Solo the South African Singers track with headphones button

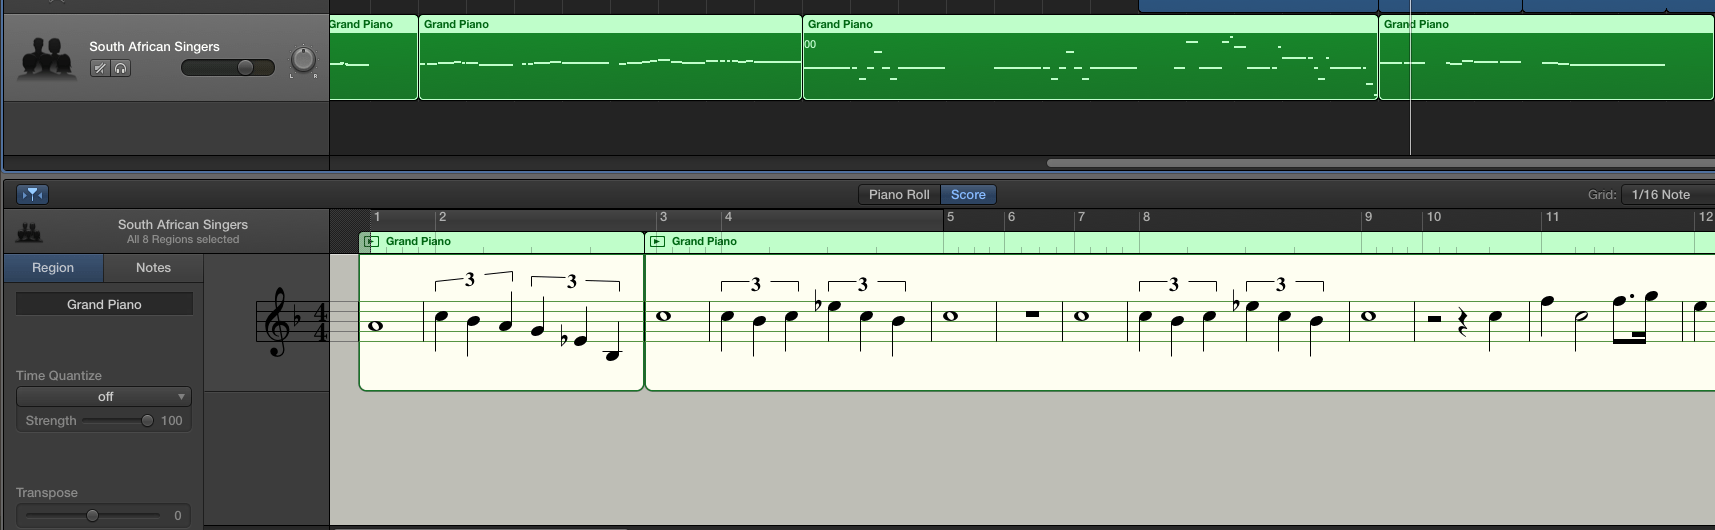[x=121, y=68]
